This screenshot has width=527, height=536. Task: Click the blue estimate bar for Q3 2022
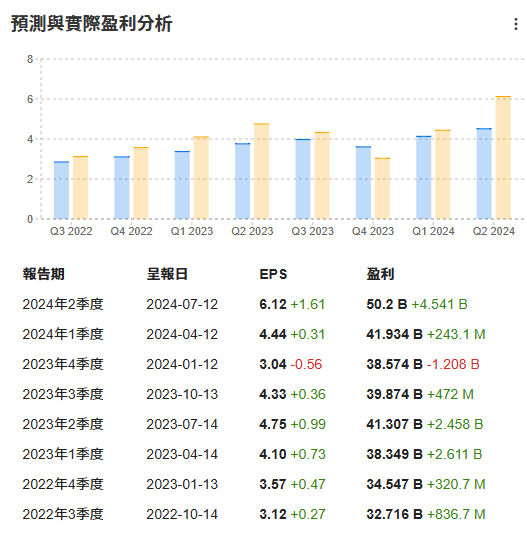tap(62, 190)
